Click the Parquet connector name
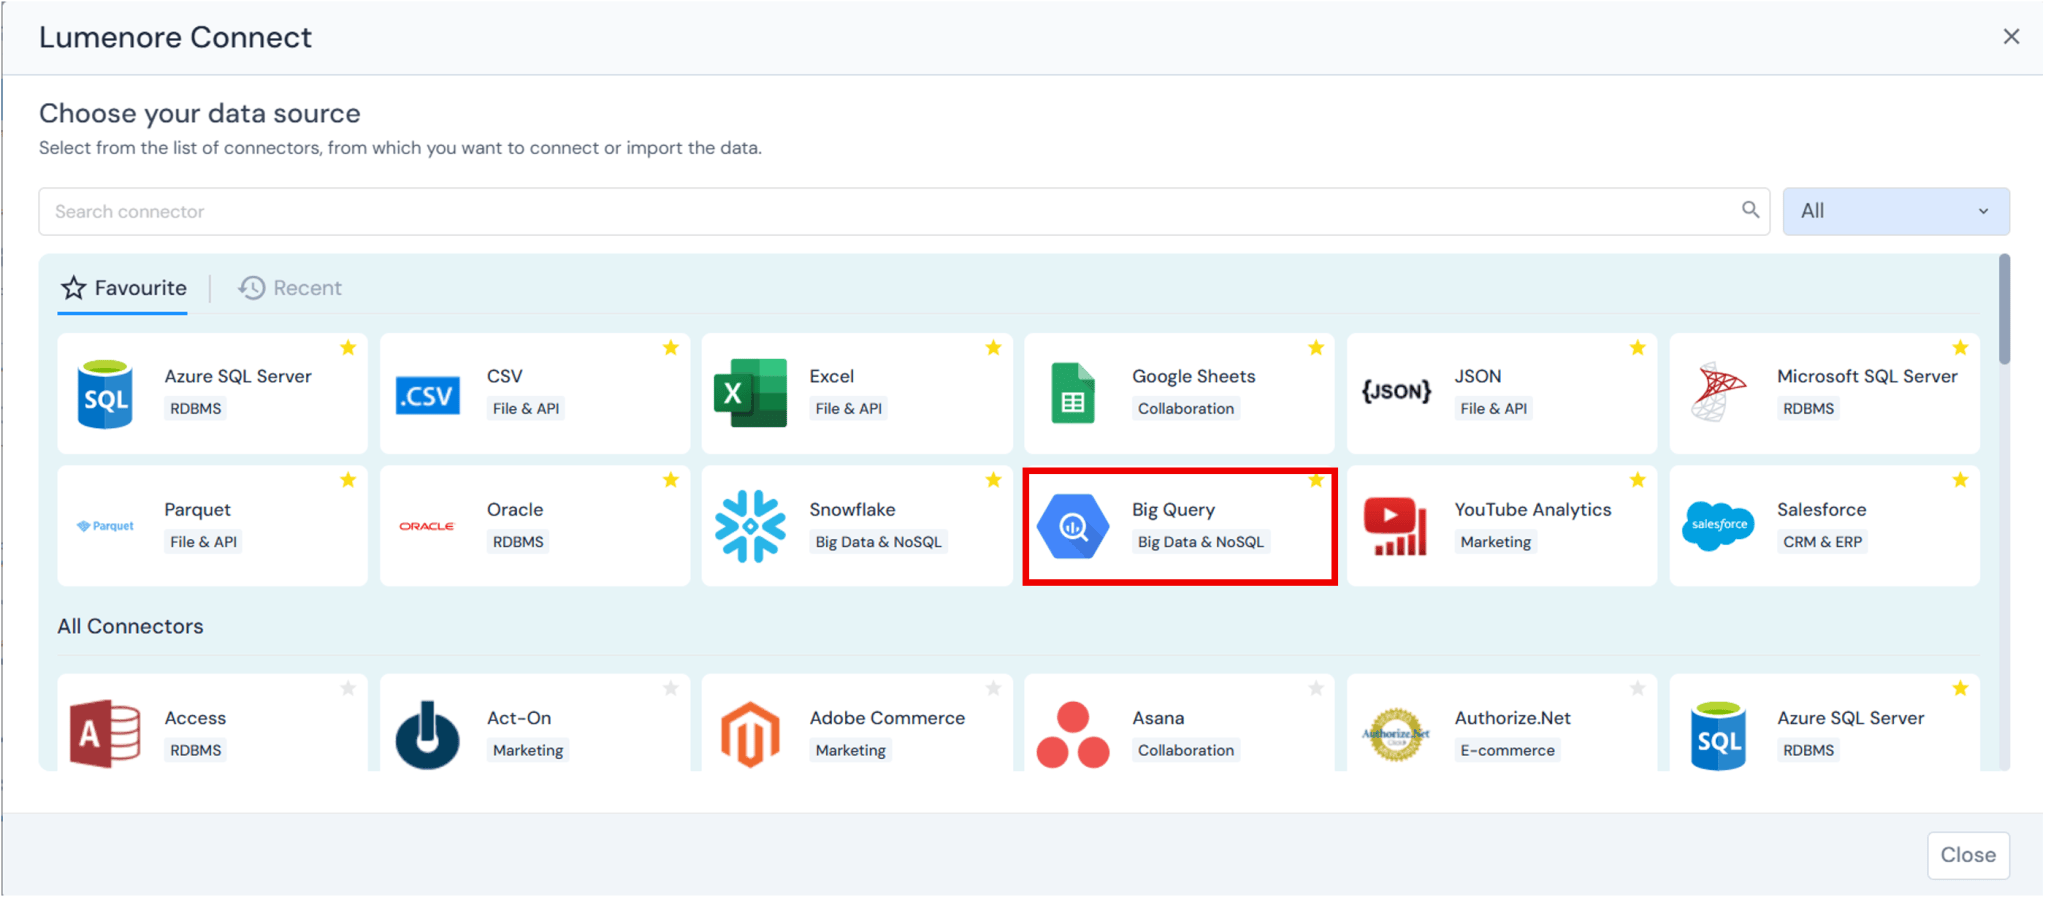2048x897 pixels. coord(197,510)
